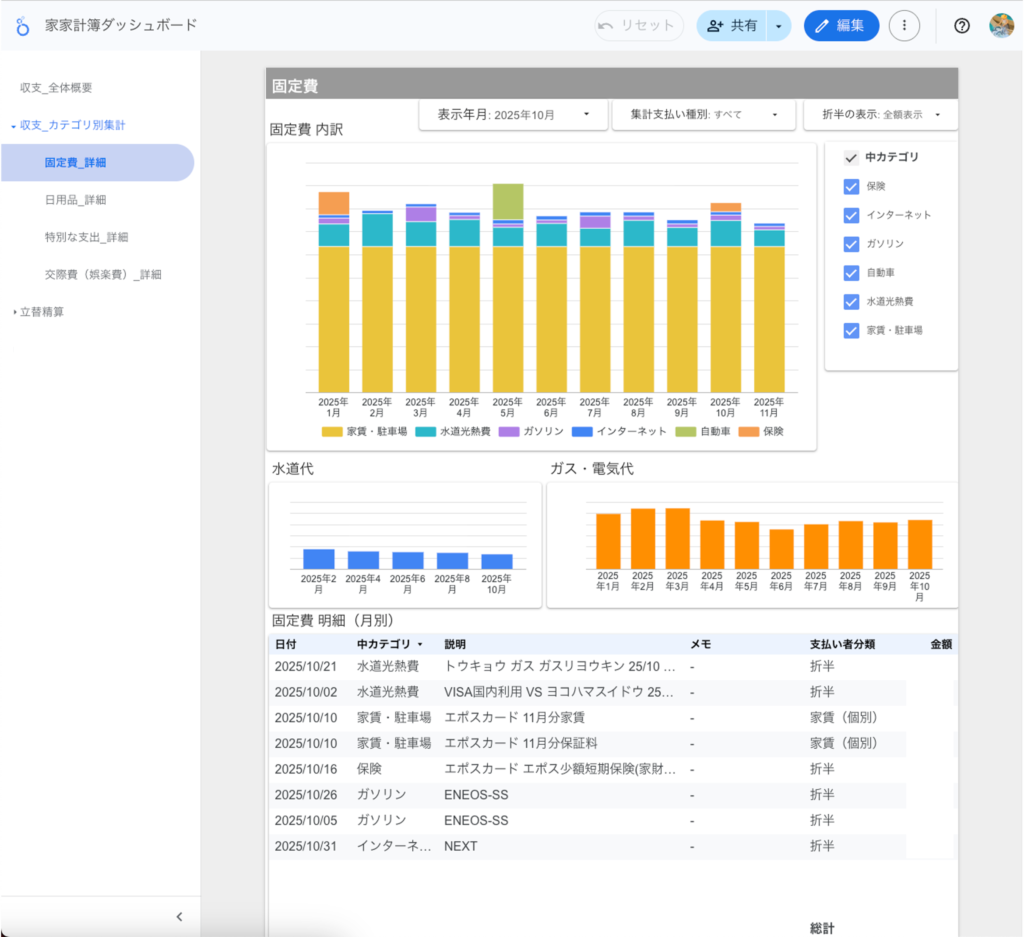1024x937 pixels.
Task: Open the user account avatar
Action: pyautogui.click(x=1001, y=26)
